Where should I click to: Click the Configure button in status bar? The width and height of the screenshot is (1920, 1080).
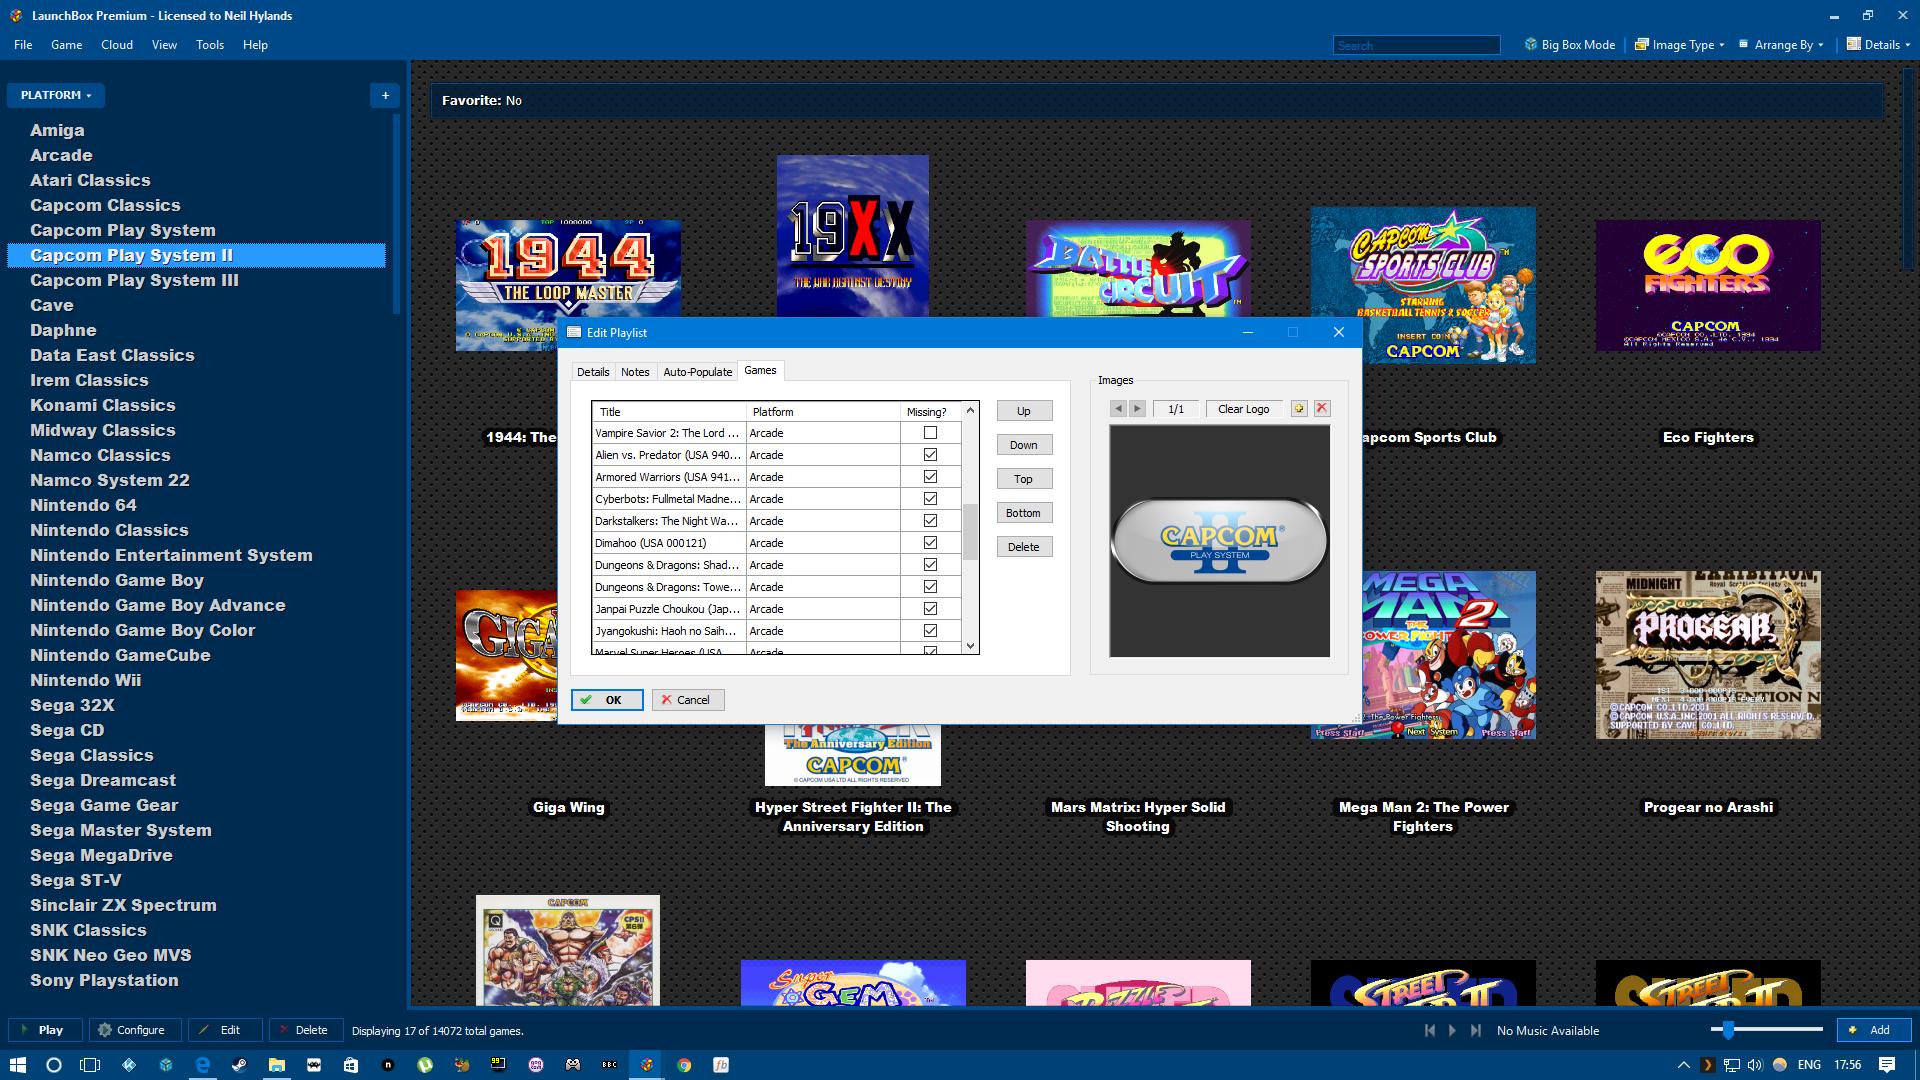tap(135, 1030)
